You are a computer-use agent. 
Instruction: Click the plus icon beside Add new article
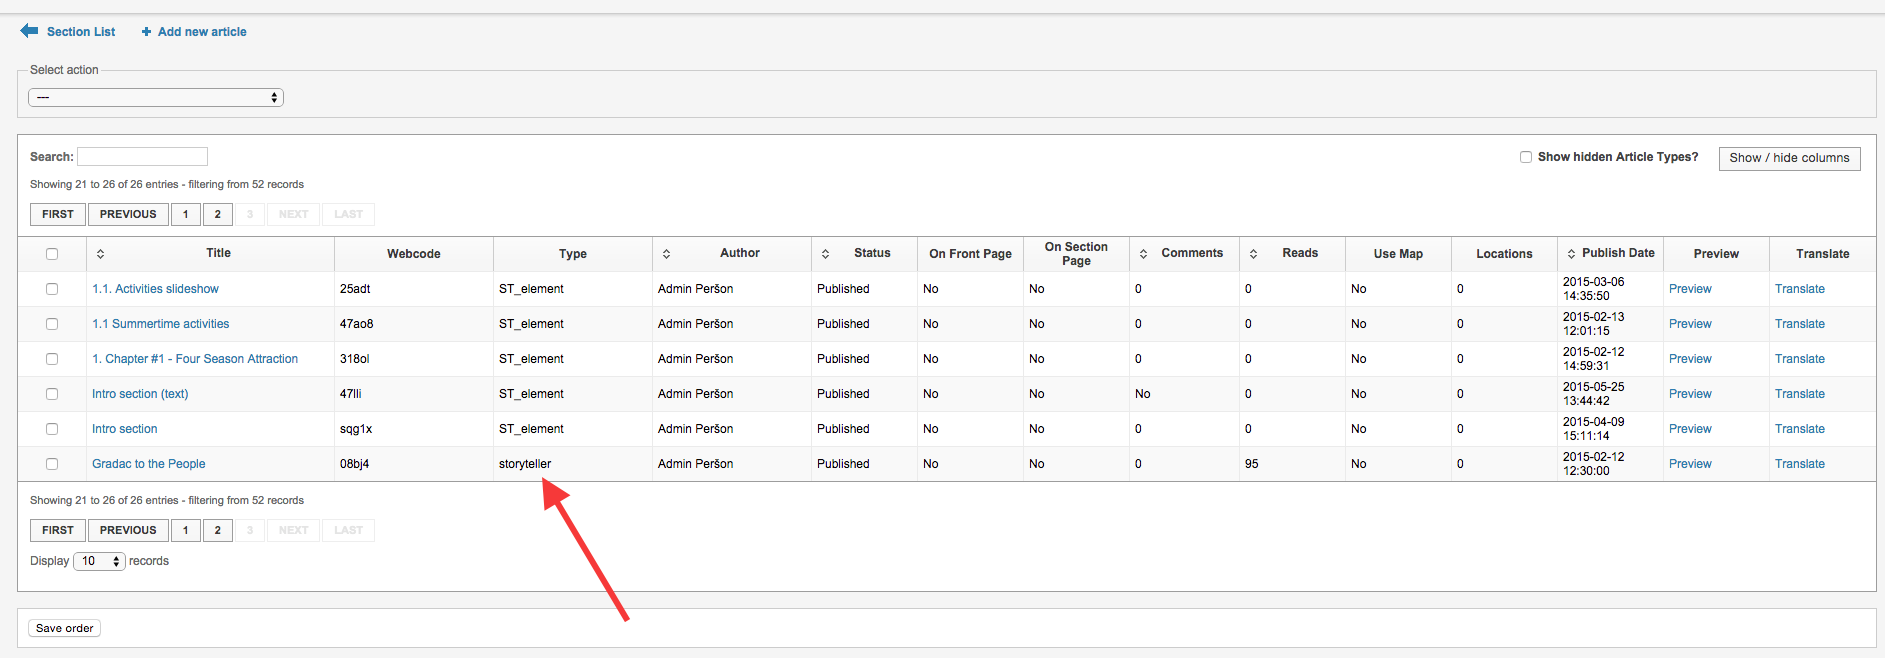click(146, 32)
